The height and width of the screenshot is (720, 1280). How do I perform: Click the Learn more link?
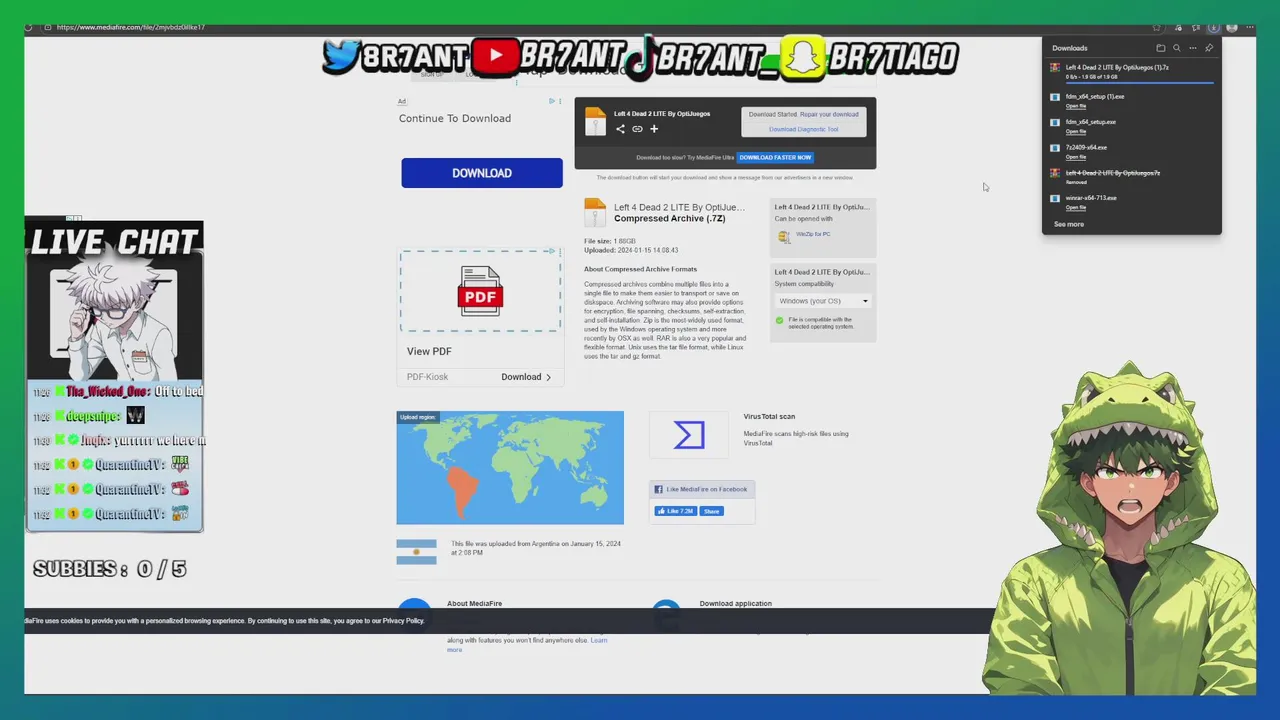tap(598, 640)
